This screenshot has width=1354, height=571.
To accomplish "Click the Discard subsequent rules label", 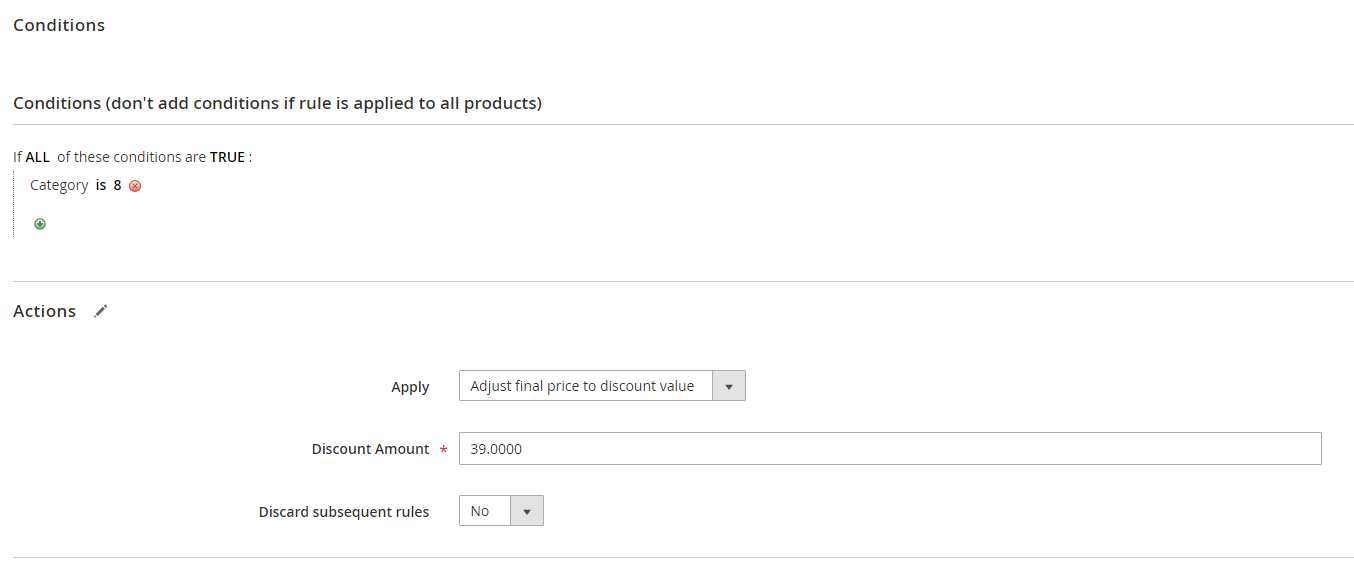I will (344, 512).
